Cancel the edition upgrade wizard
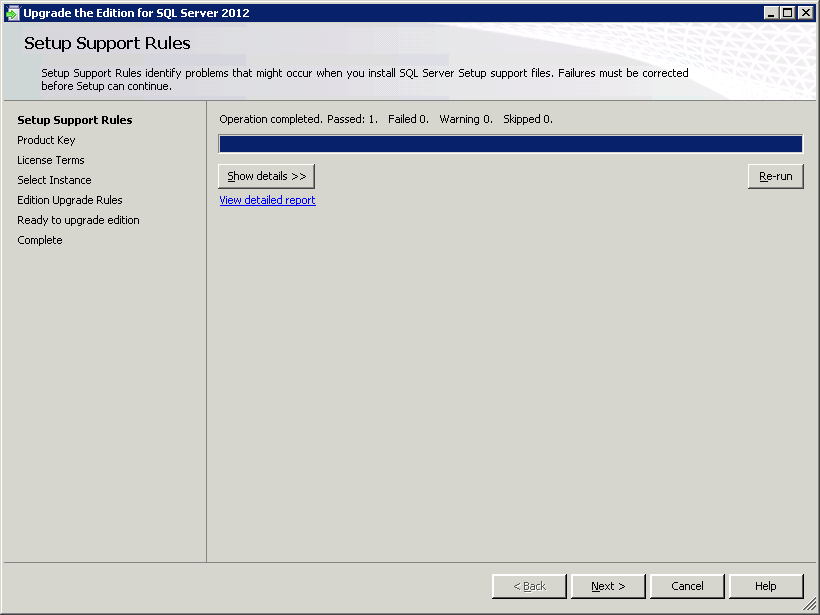 [x=687, y=586]
